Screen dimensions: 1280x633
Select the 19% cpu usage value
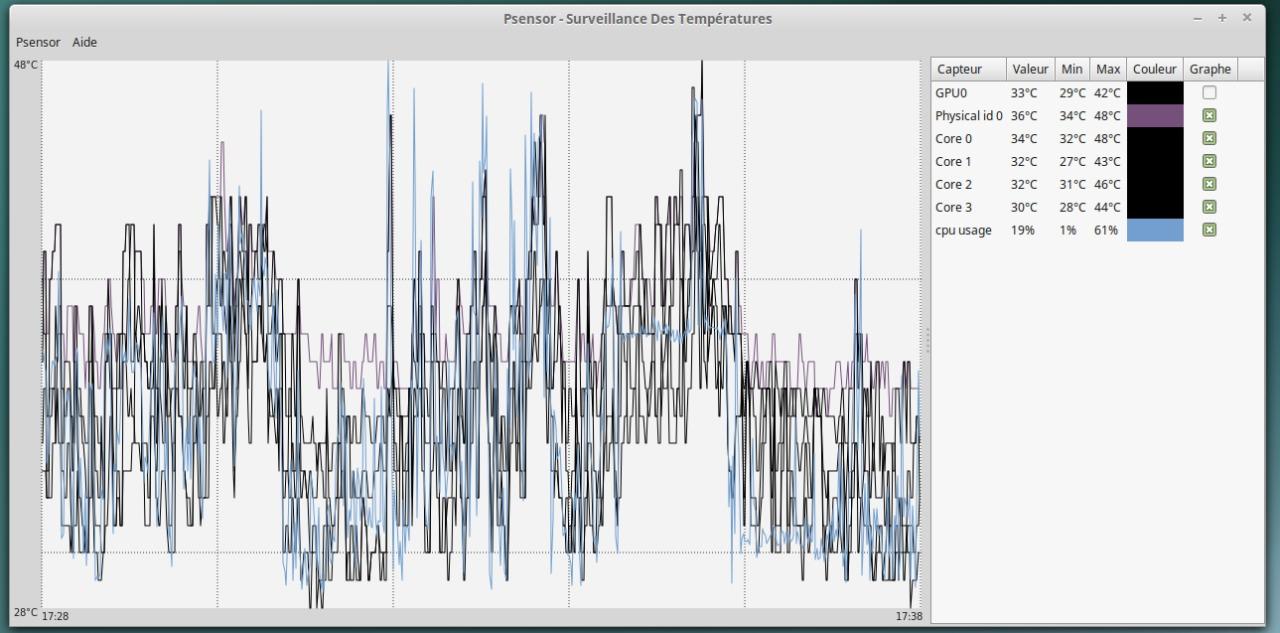tap(1022, 231)
